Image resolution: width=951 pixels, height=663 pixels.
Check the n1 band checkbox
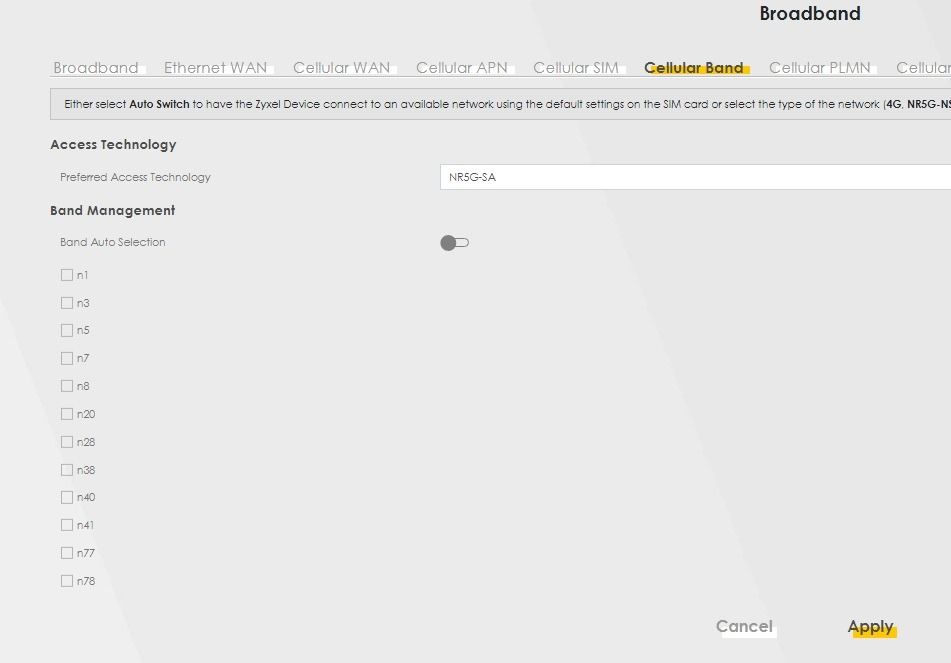click(67, 275)
